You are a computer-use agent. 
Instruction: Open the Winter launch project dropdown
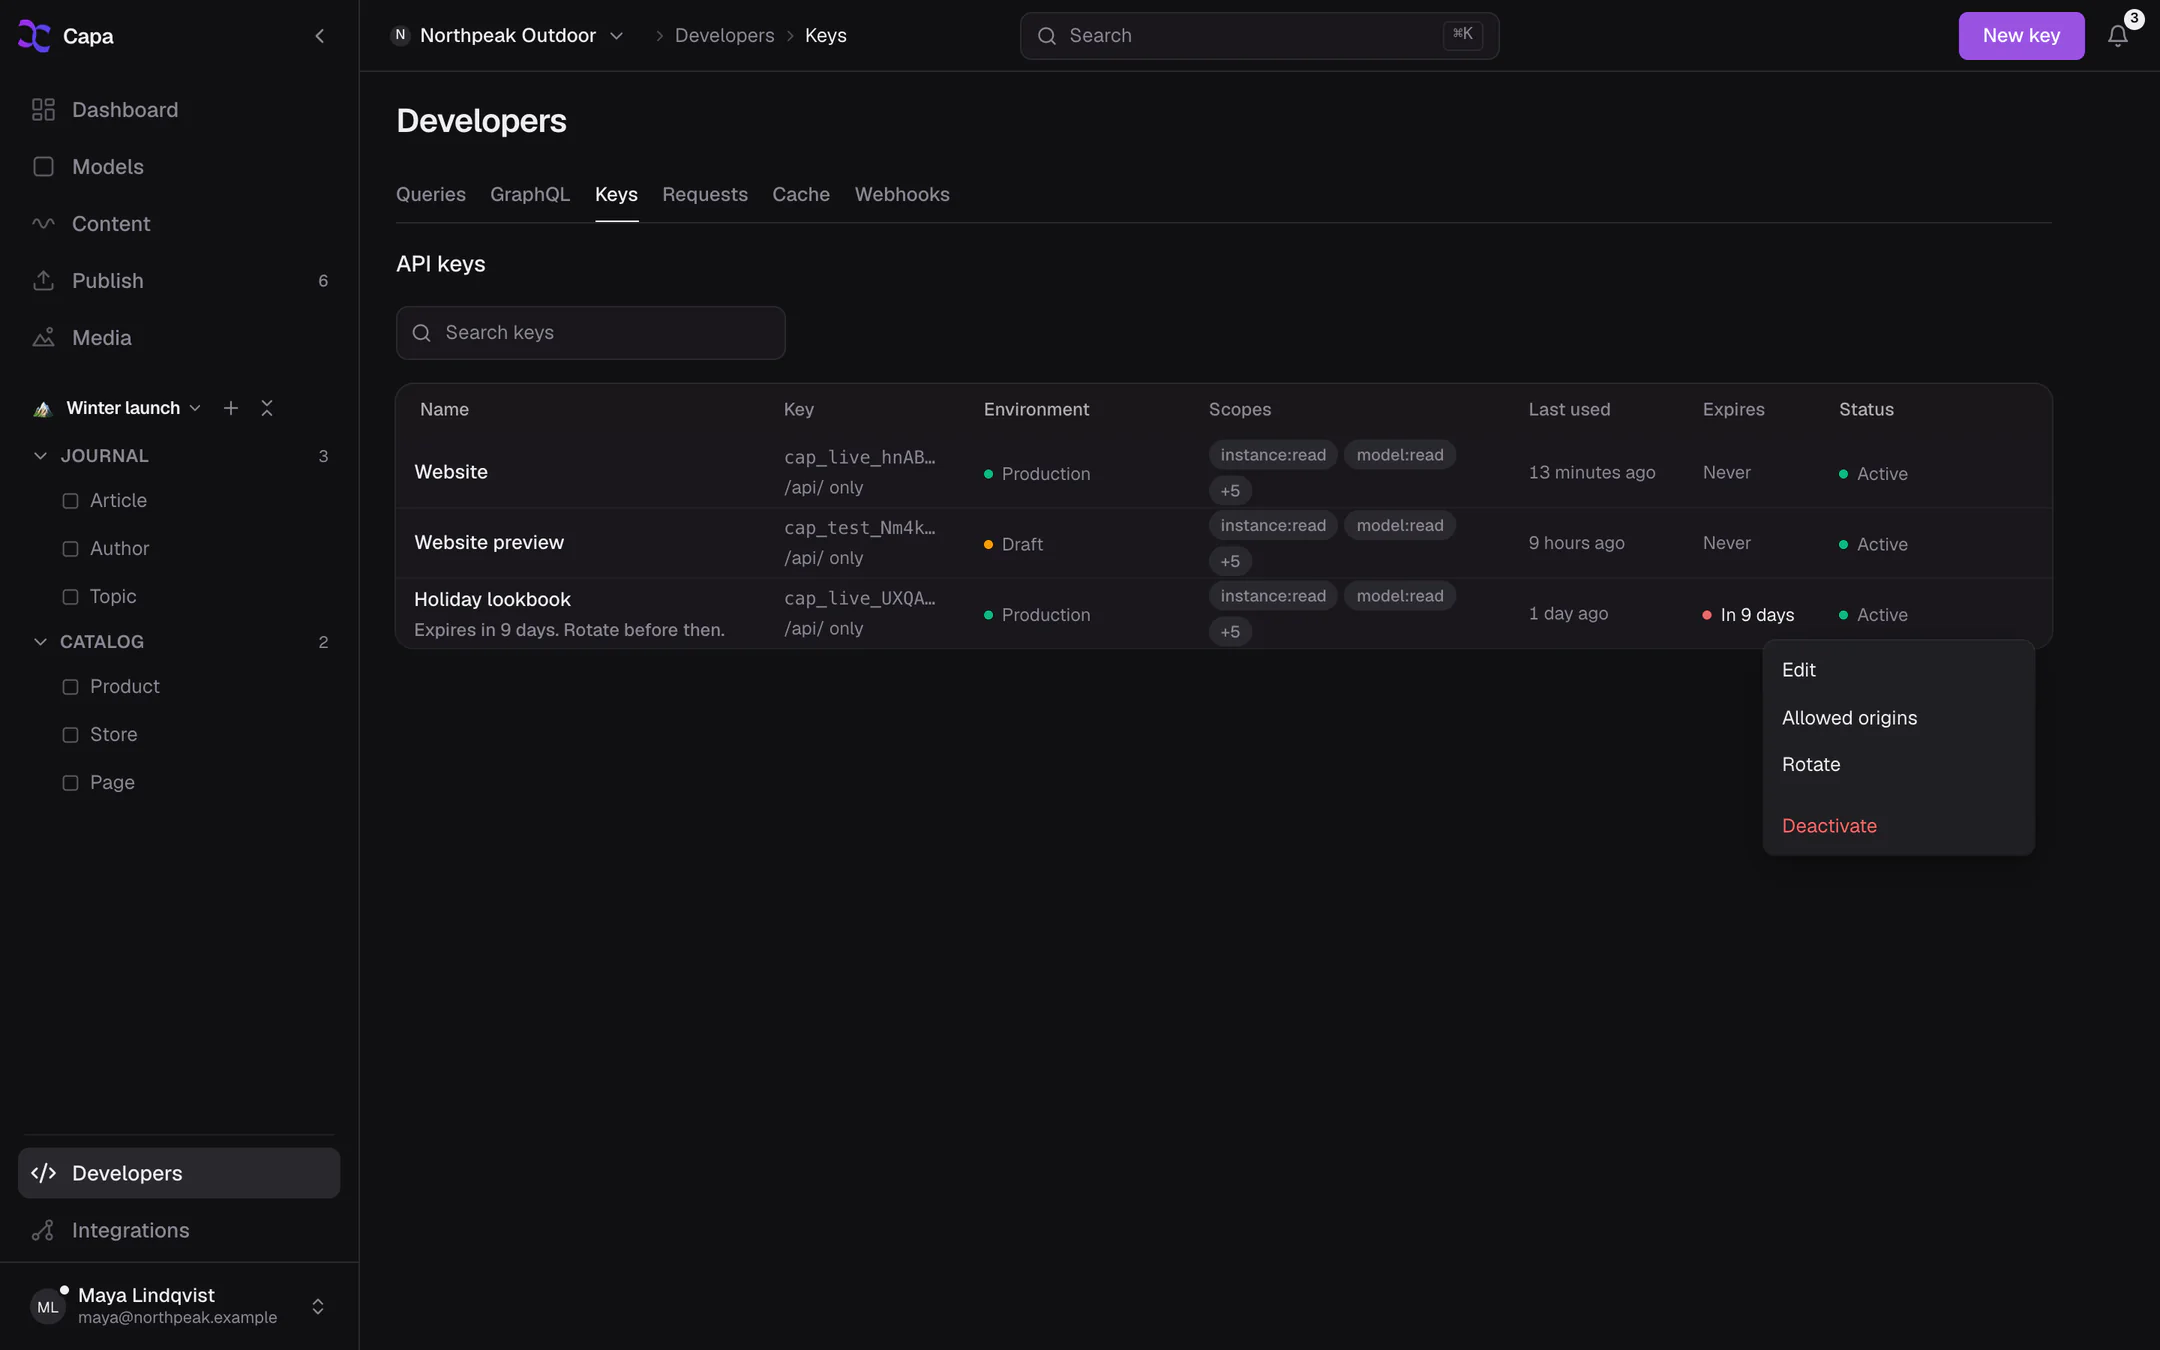[x=133, y=408]
